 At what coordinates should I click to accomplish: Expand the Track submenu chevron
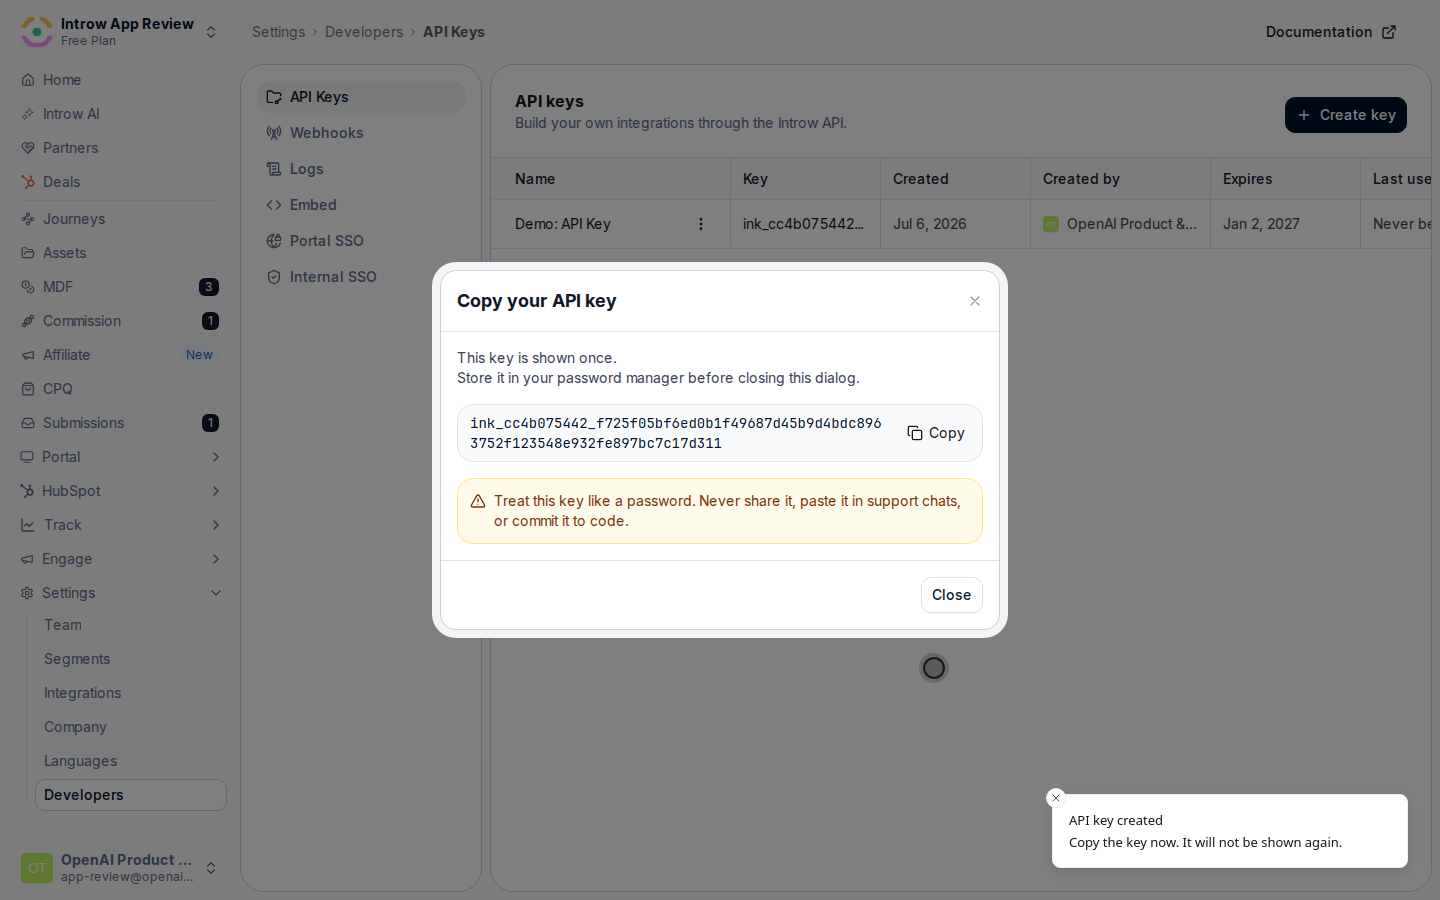pyautogui.click(x=216, y=525)
